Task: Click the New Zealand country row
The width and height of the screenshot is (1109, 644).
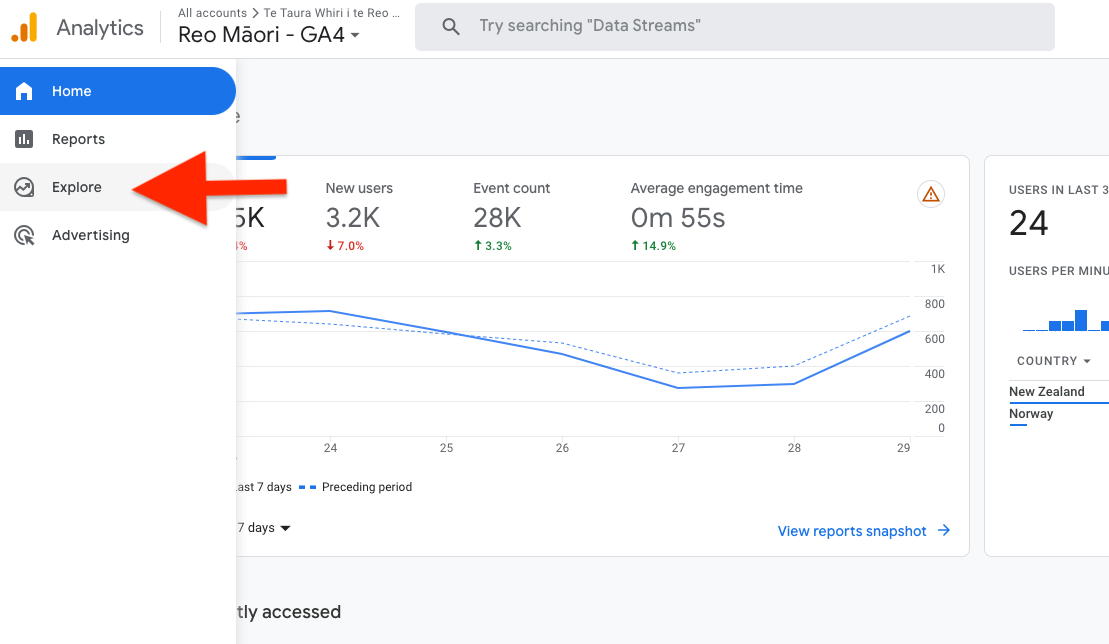Action: 1047,392
